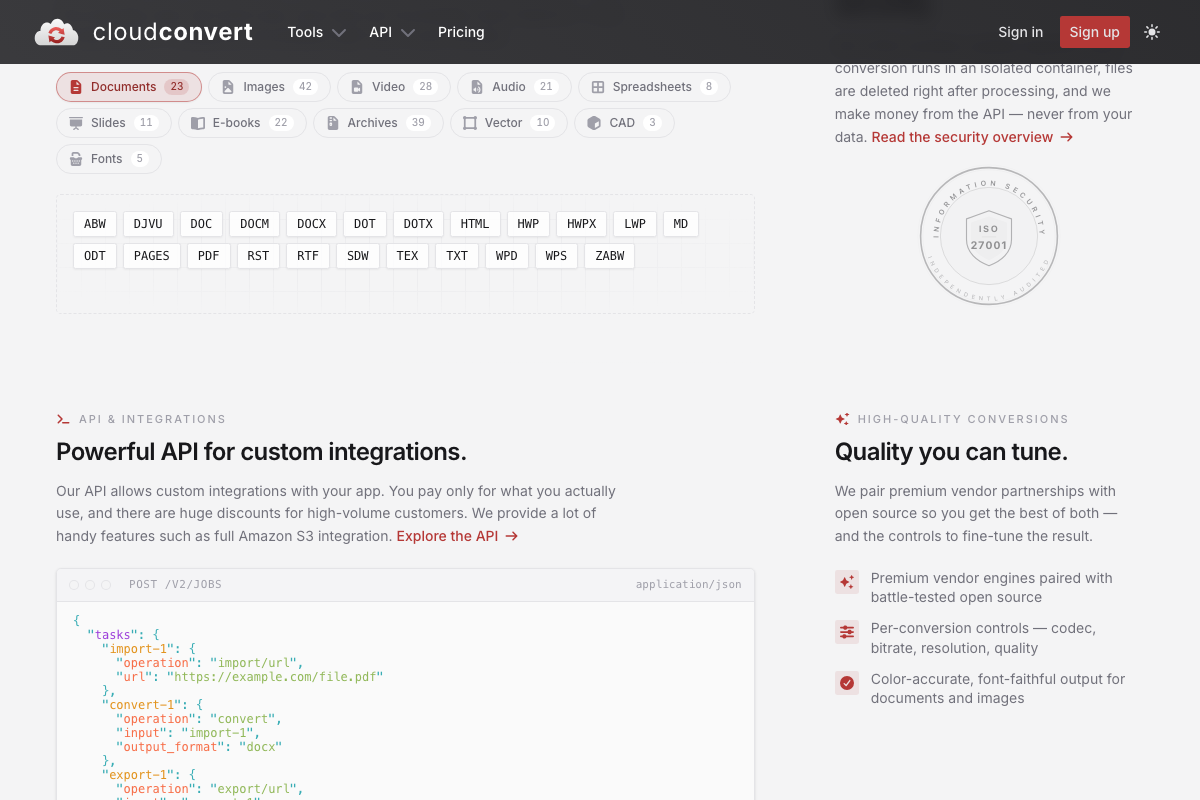Viewport: 1200px width, 800px height.
Task: Choose the WPD format chip
Action: [507, 256]
